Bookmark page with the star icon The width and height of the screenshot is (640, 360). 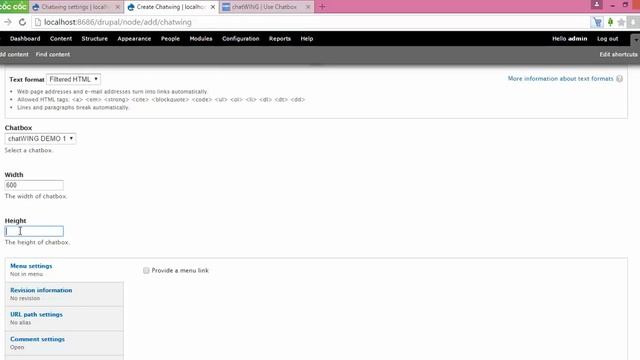621,22
